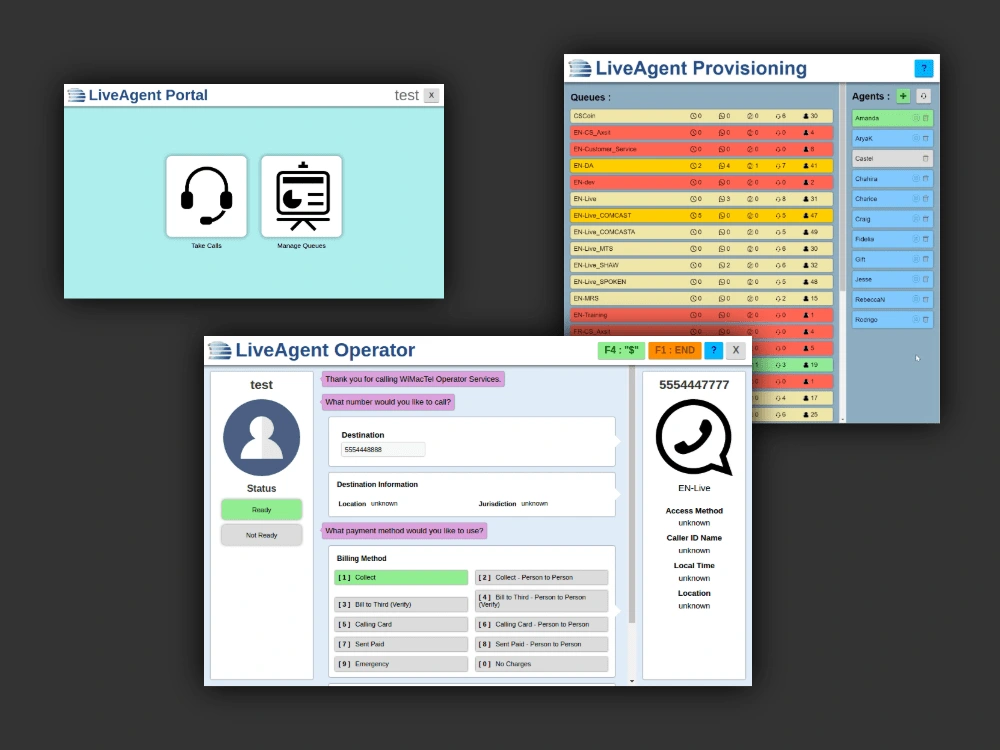Select [7] Sent Paid billing
1000x750 pixels.
[401, 644]
